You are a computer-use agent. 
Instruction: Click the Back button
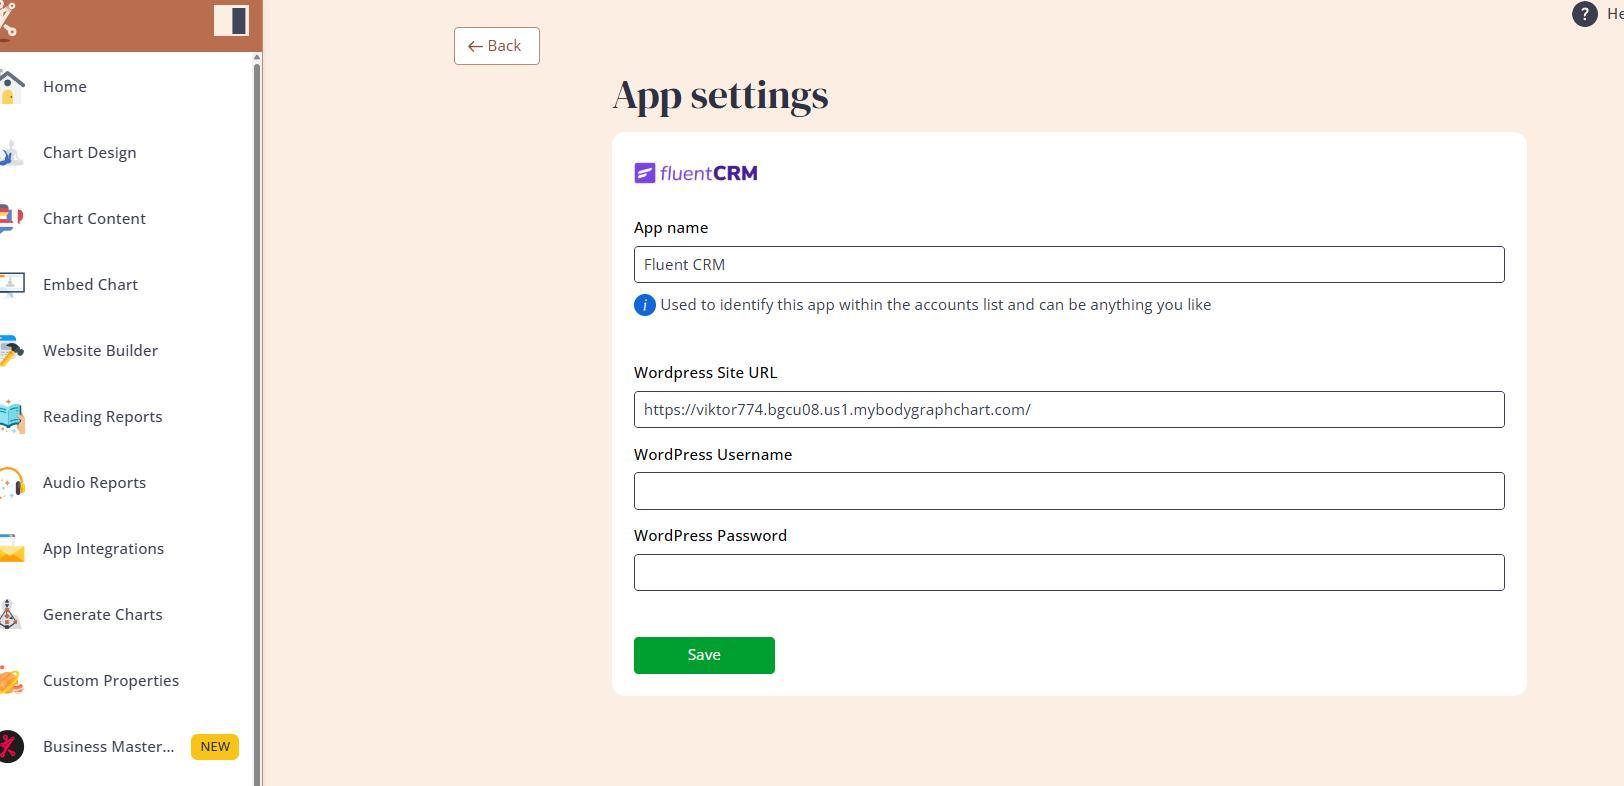click(x=496, y=46)
